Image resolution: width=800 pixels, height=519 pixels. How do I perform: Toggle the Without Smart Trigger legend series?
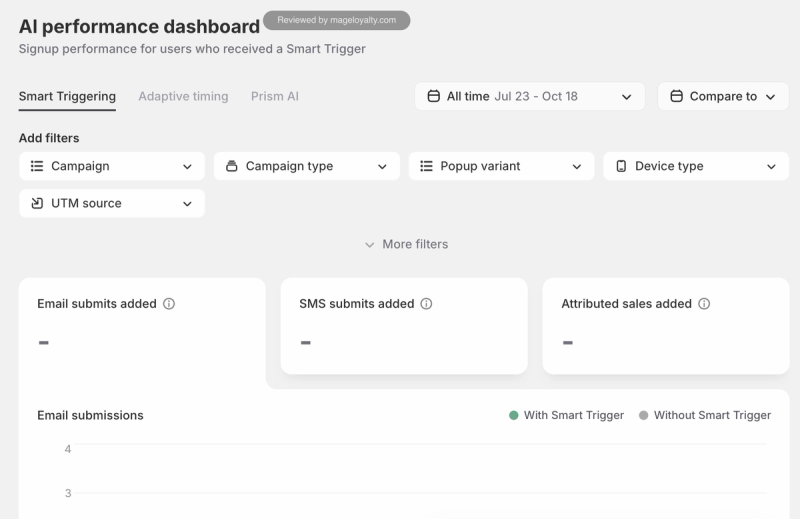pyautogui.click(x=705, y=415)
